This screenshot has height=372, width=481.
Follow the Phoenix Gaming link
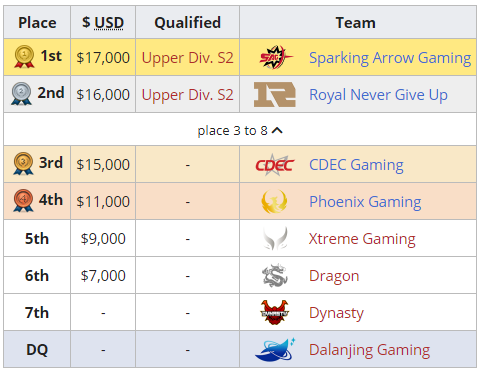tap(365, 202)
